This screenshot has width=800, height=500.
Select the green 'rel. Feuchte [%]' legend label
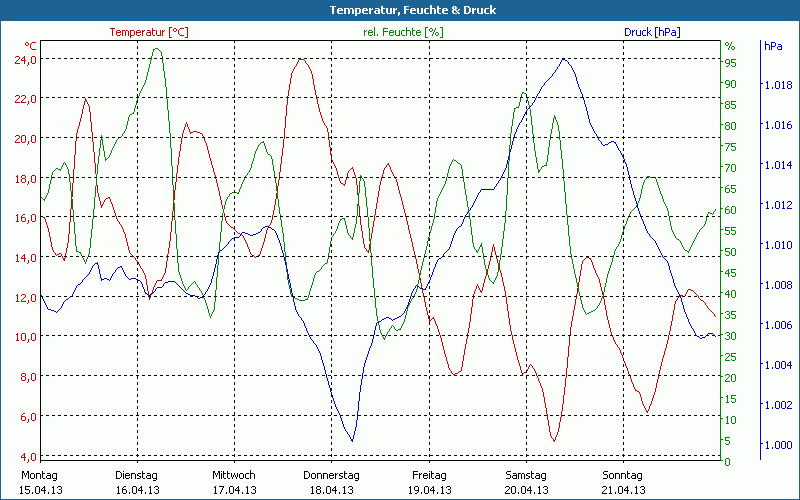[403, 32]
